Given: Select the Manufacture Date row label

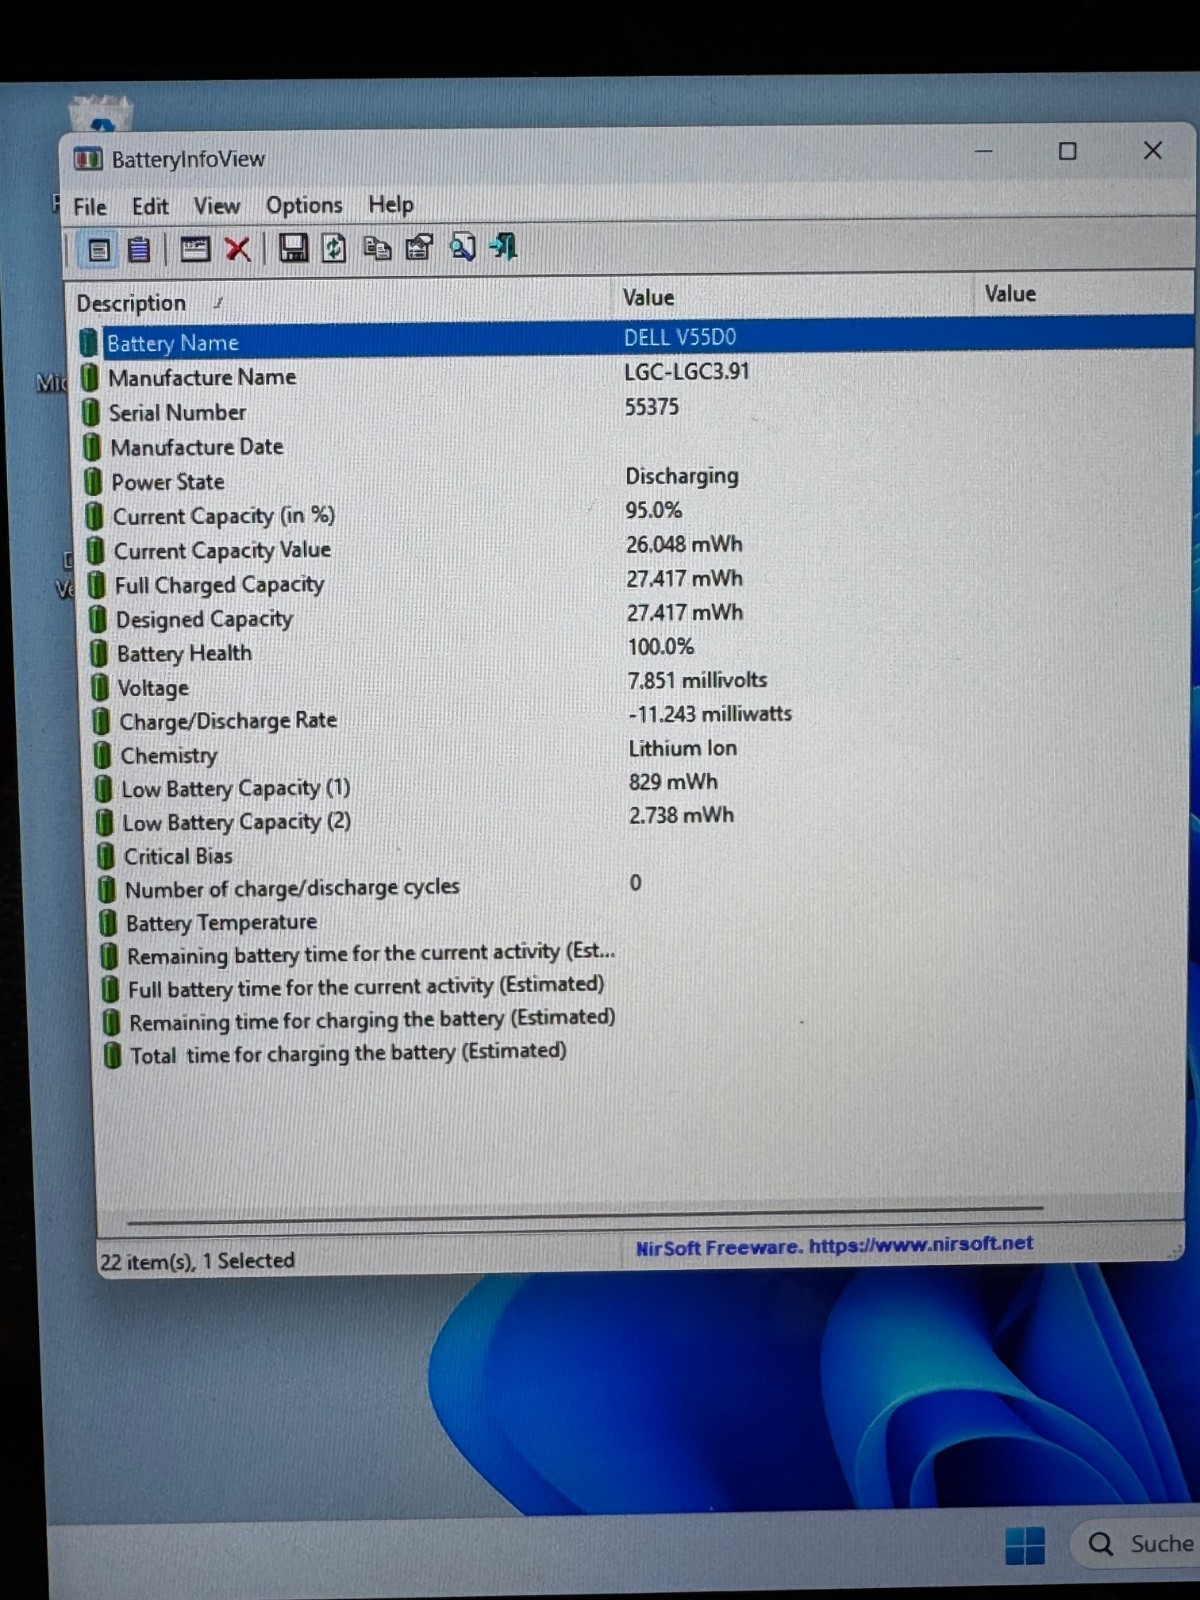Looking at the screenshot, I should coord(197,447).
